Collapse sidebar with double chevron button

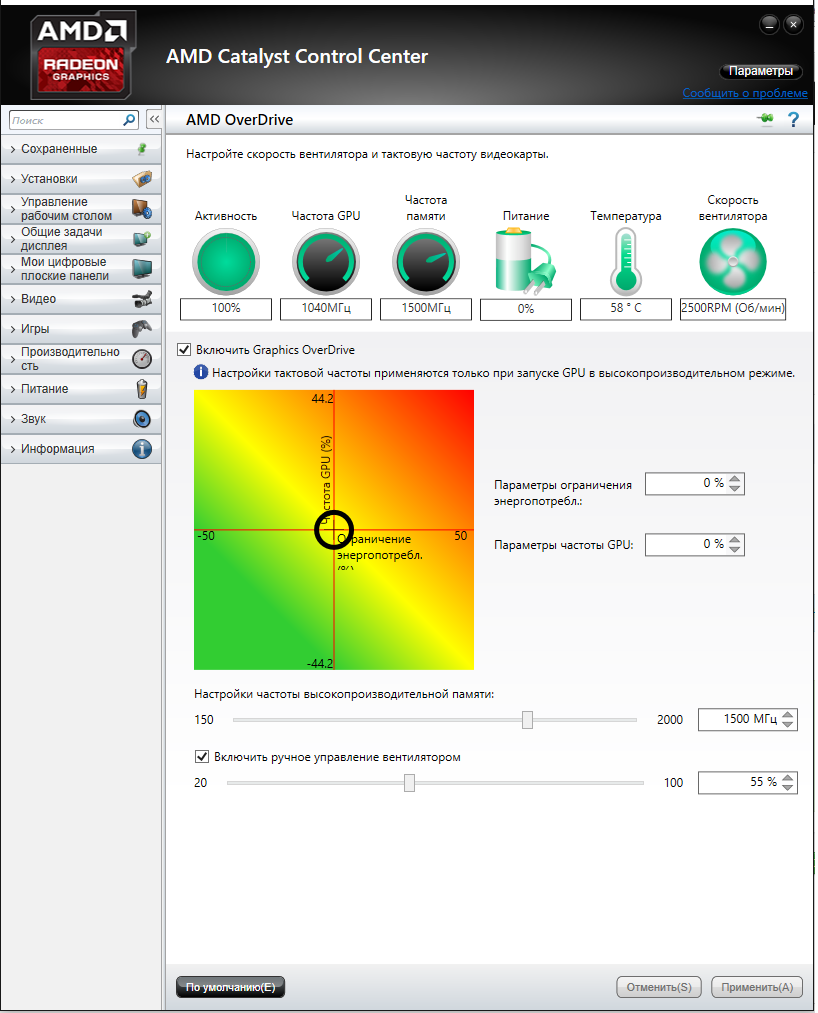pos(154,119)
